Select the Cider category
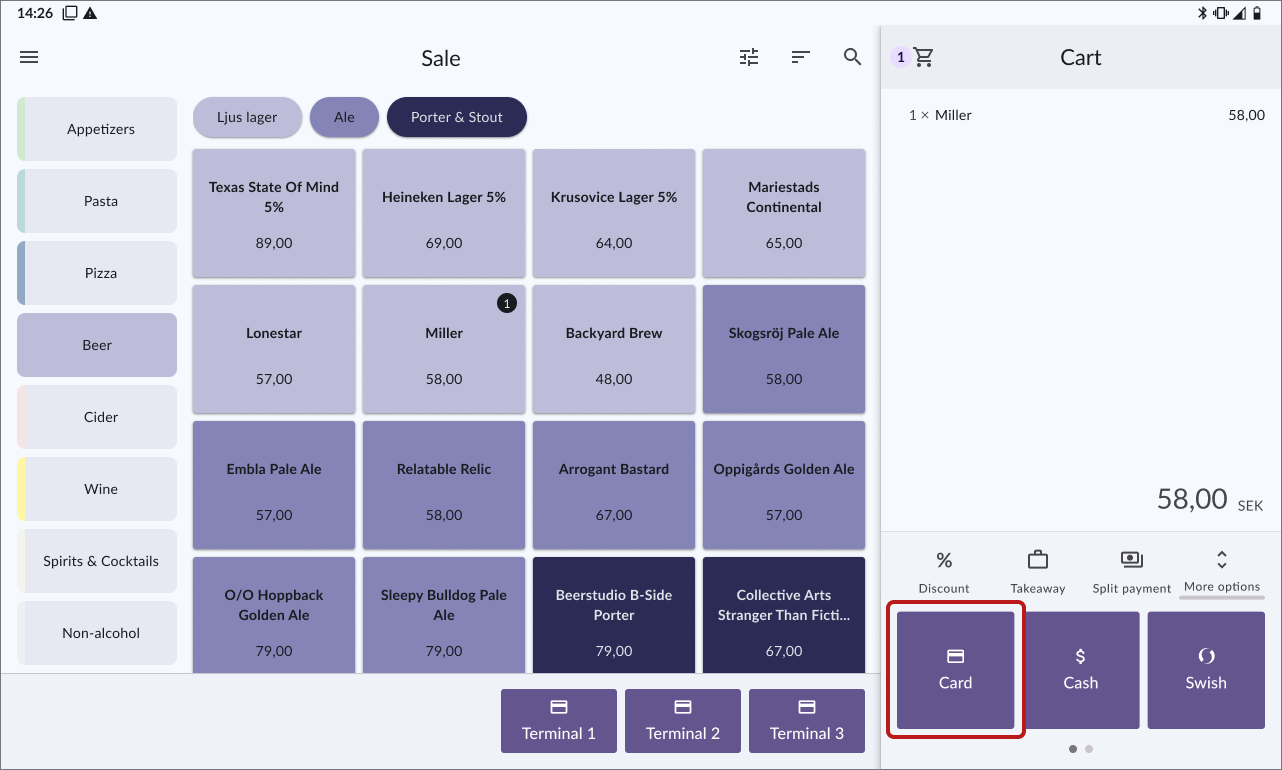 pyautogui.click(x=97, y=417)
